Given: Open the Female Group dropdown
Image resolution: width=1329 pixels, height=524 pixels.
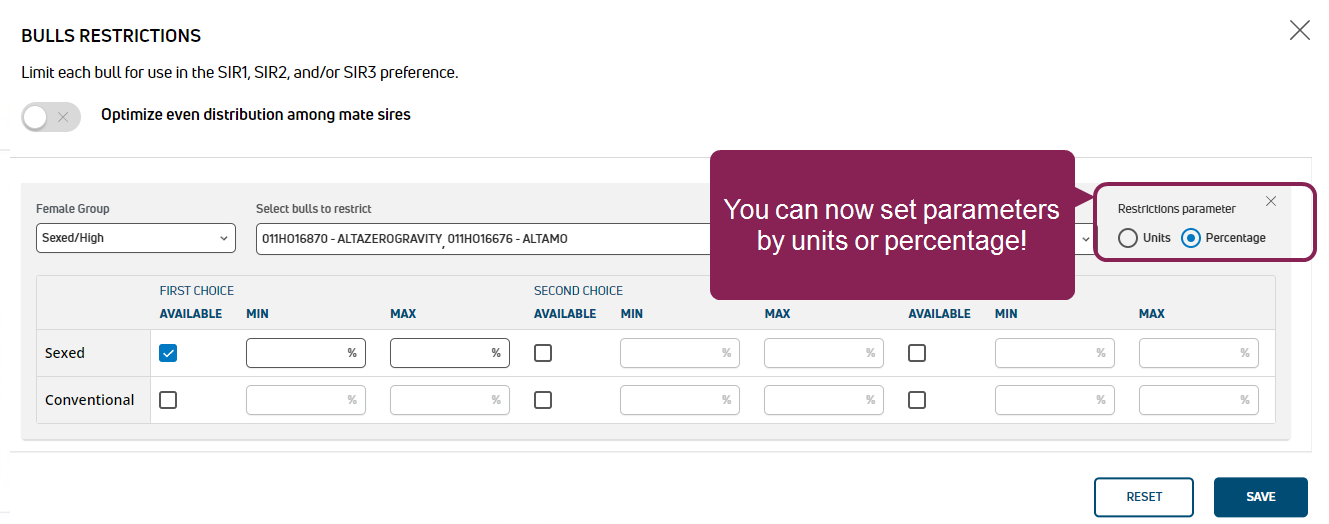Looking at the screenshot, I should point(135,239).
